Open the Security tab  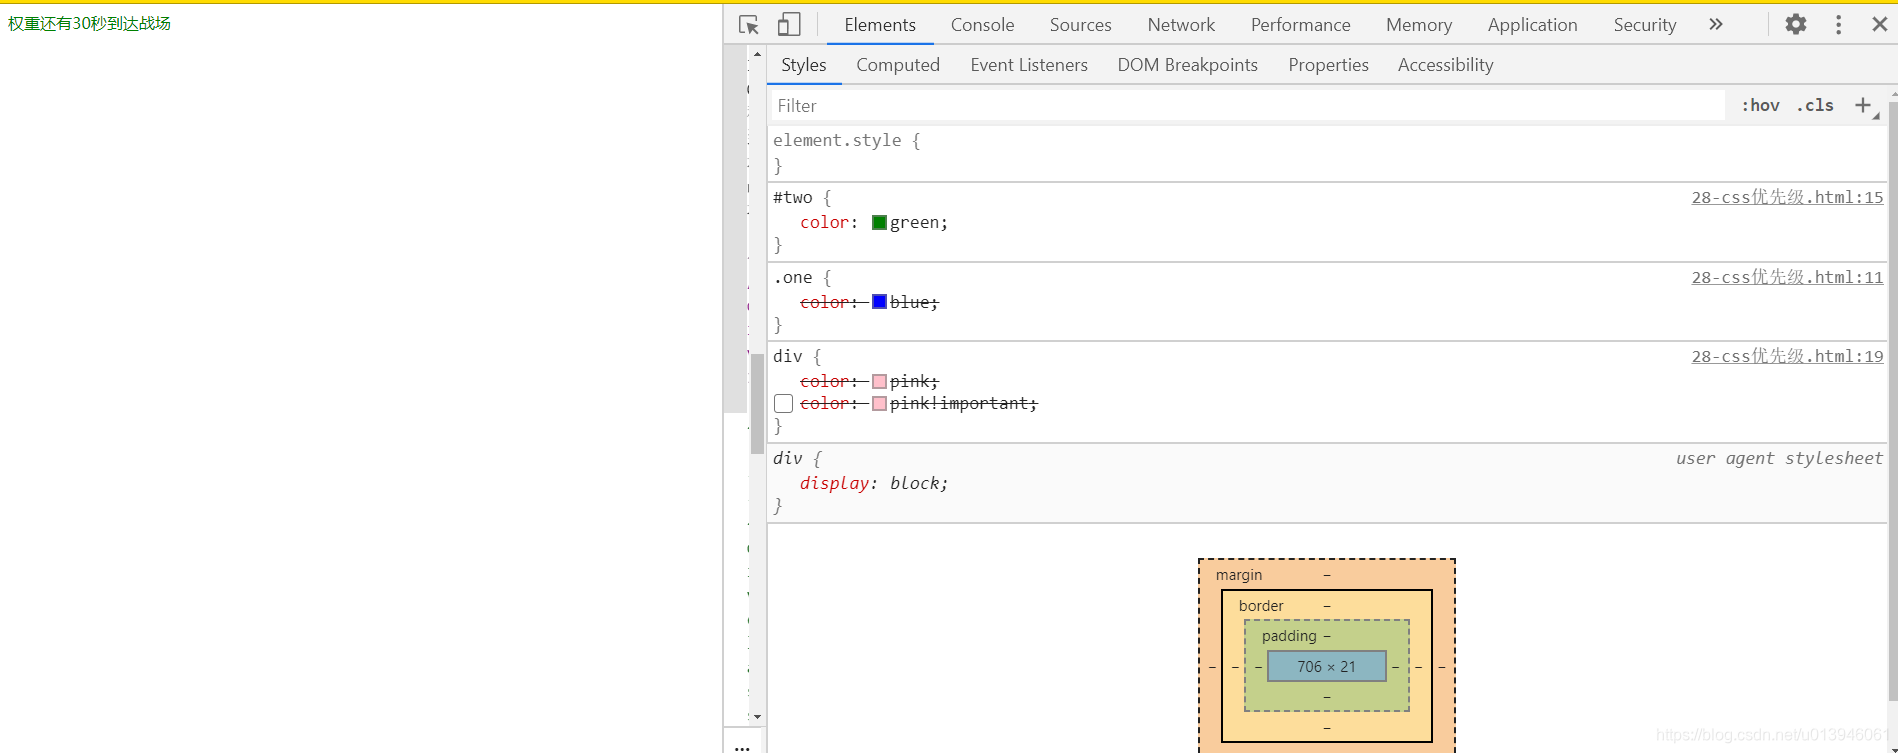1644,25
